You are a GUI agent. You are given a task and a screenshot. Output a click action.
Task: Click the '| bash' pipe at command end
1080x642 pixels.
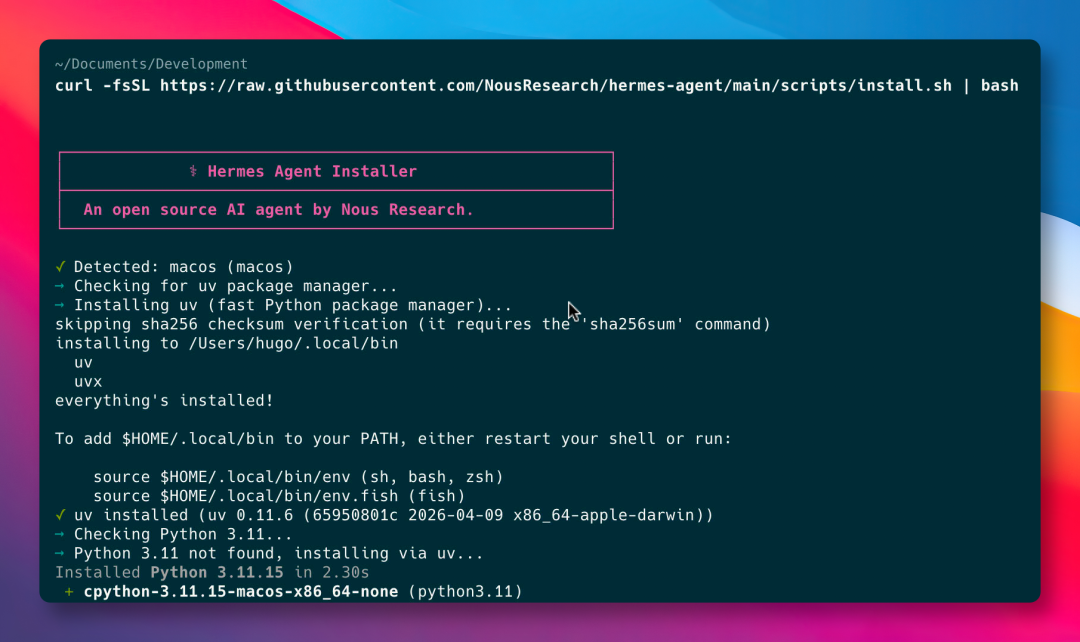pos(990,85)
